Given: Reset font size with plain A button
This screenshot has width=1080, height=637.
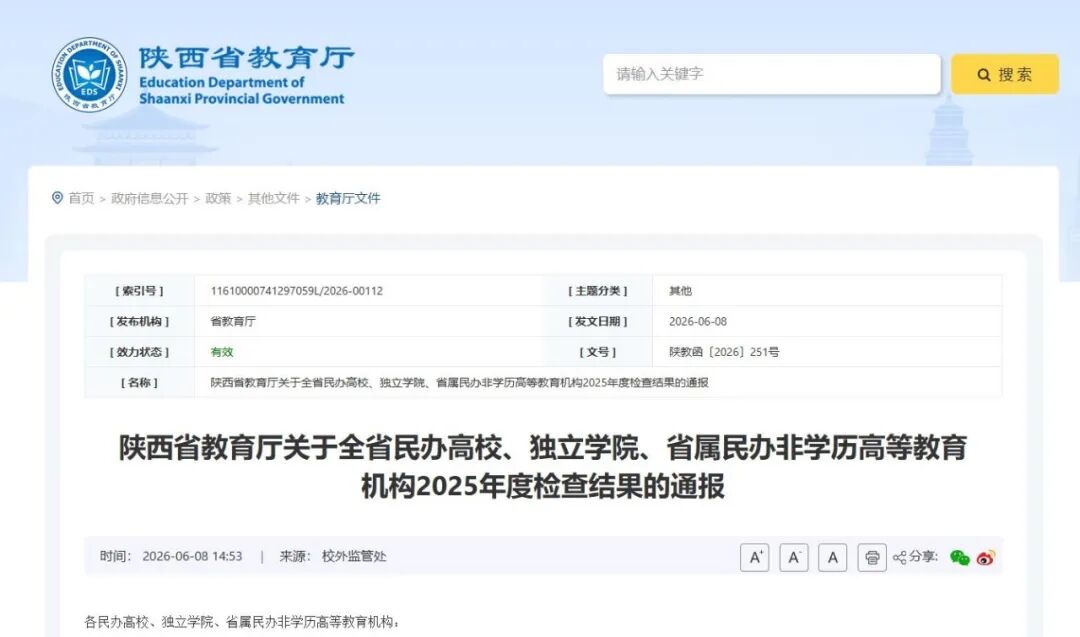Looking at the screenshot, I should coord(832,557).
